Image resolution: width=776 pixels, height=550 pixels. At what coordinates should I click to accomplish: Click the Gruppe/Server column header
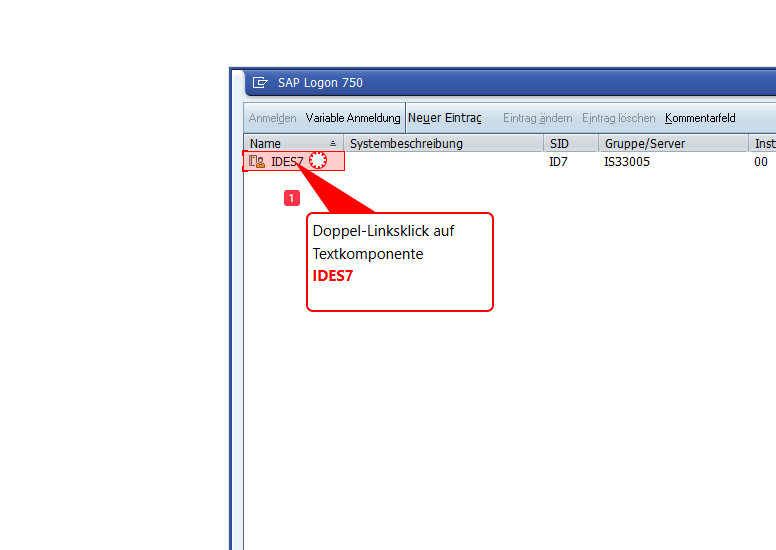pyautogui.click(x=673, y=144)
